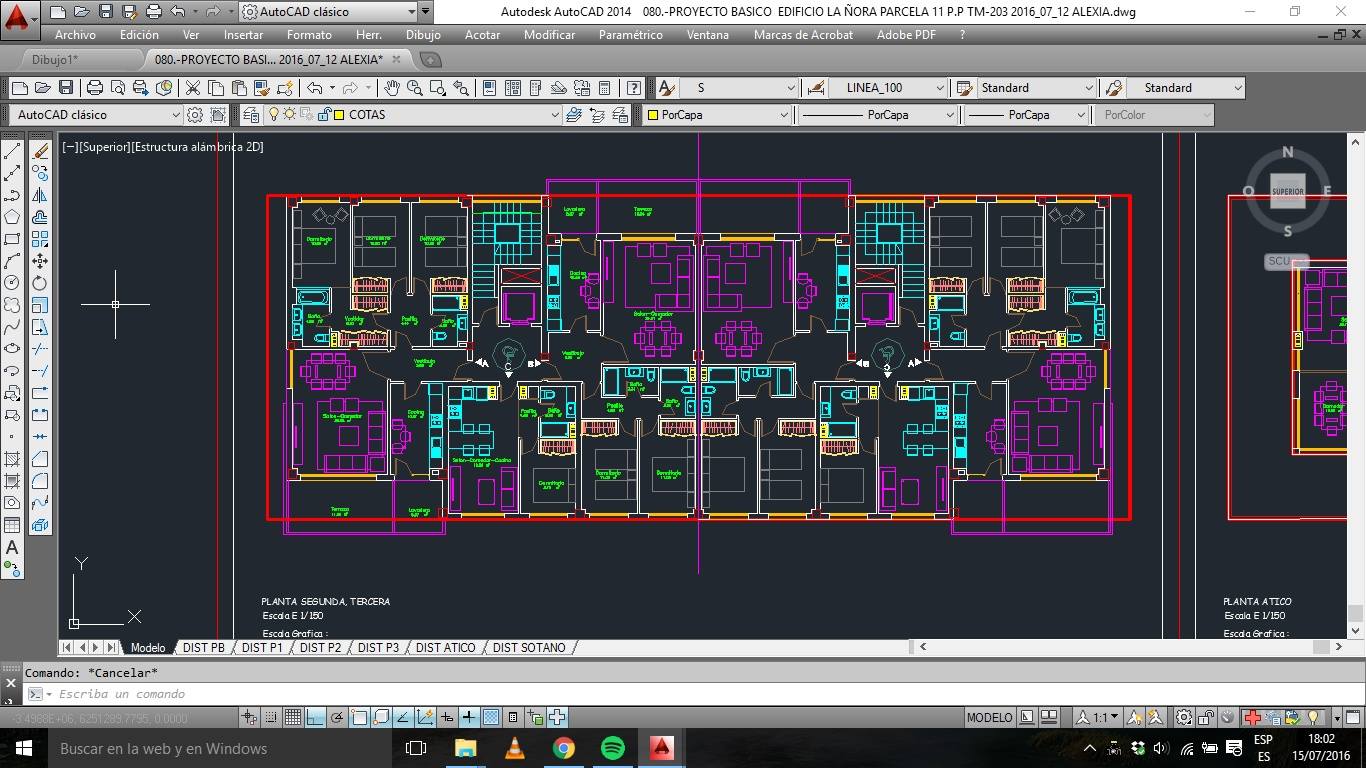
Task: Toggle ortho mode in status bar
Action: coord(315,717)
